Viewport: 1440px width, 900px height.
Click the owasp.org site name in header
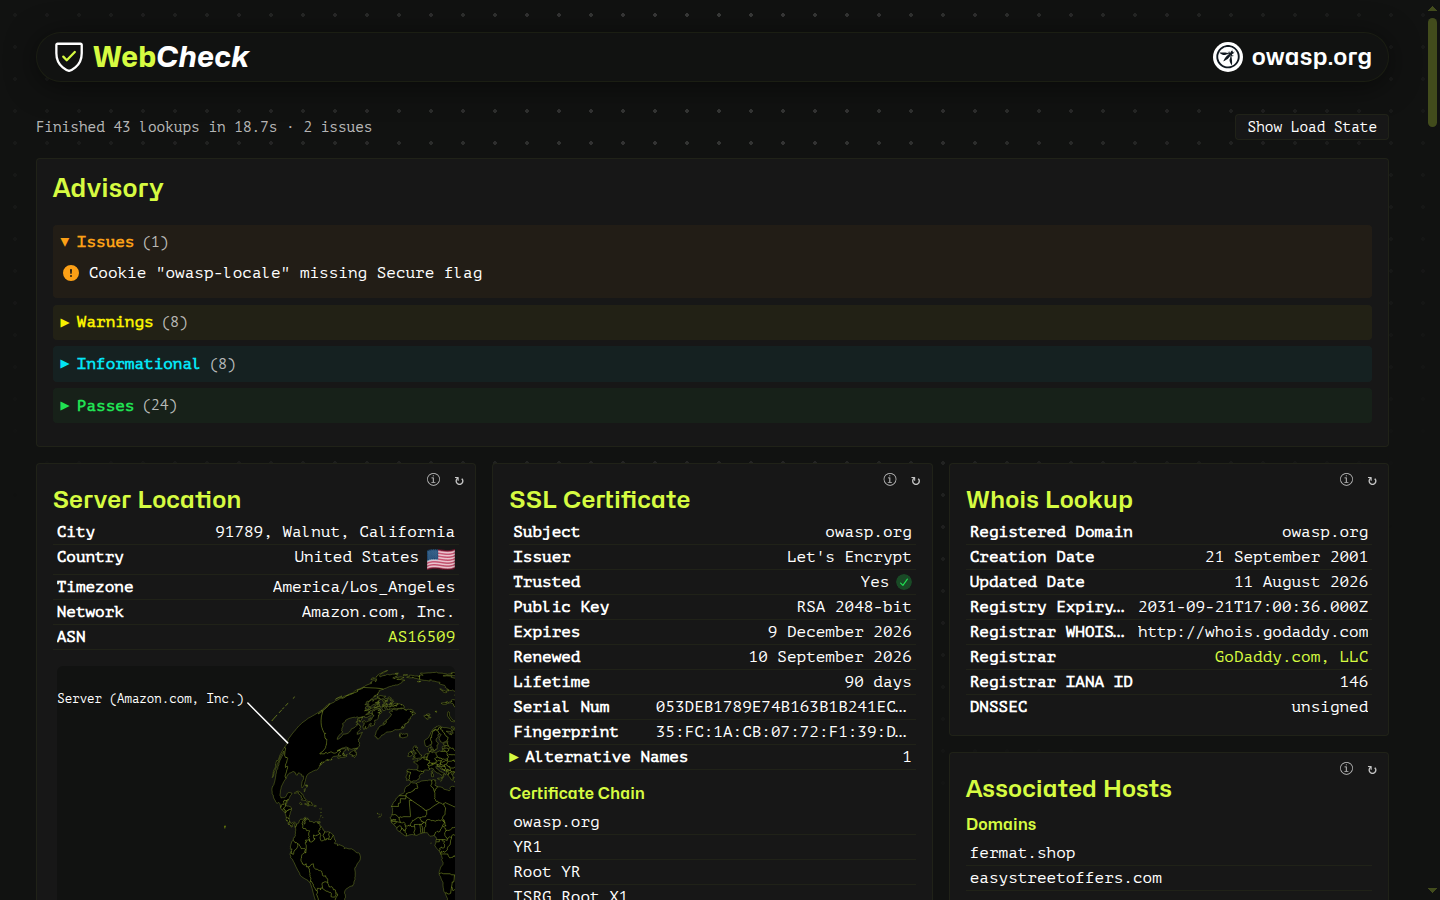(1311, 57)
